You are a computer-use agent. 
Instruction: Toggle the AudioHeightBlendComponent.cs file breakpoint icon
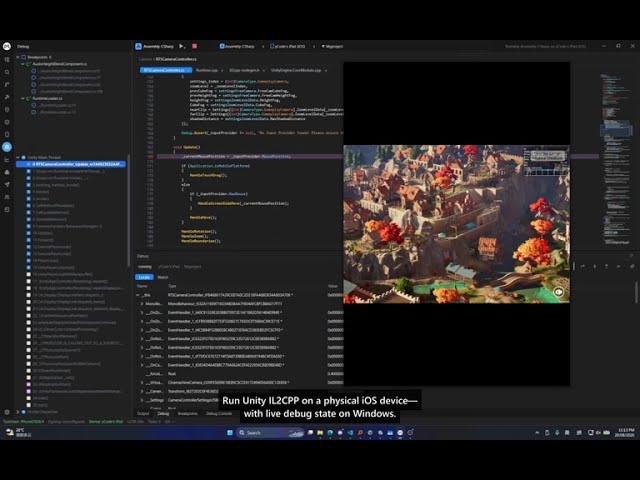click(x=29, y=64)
